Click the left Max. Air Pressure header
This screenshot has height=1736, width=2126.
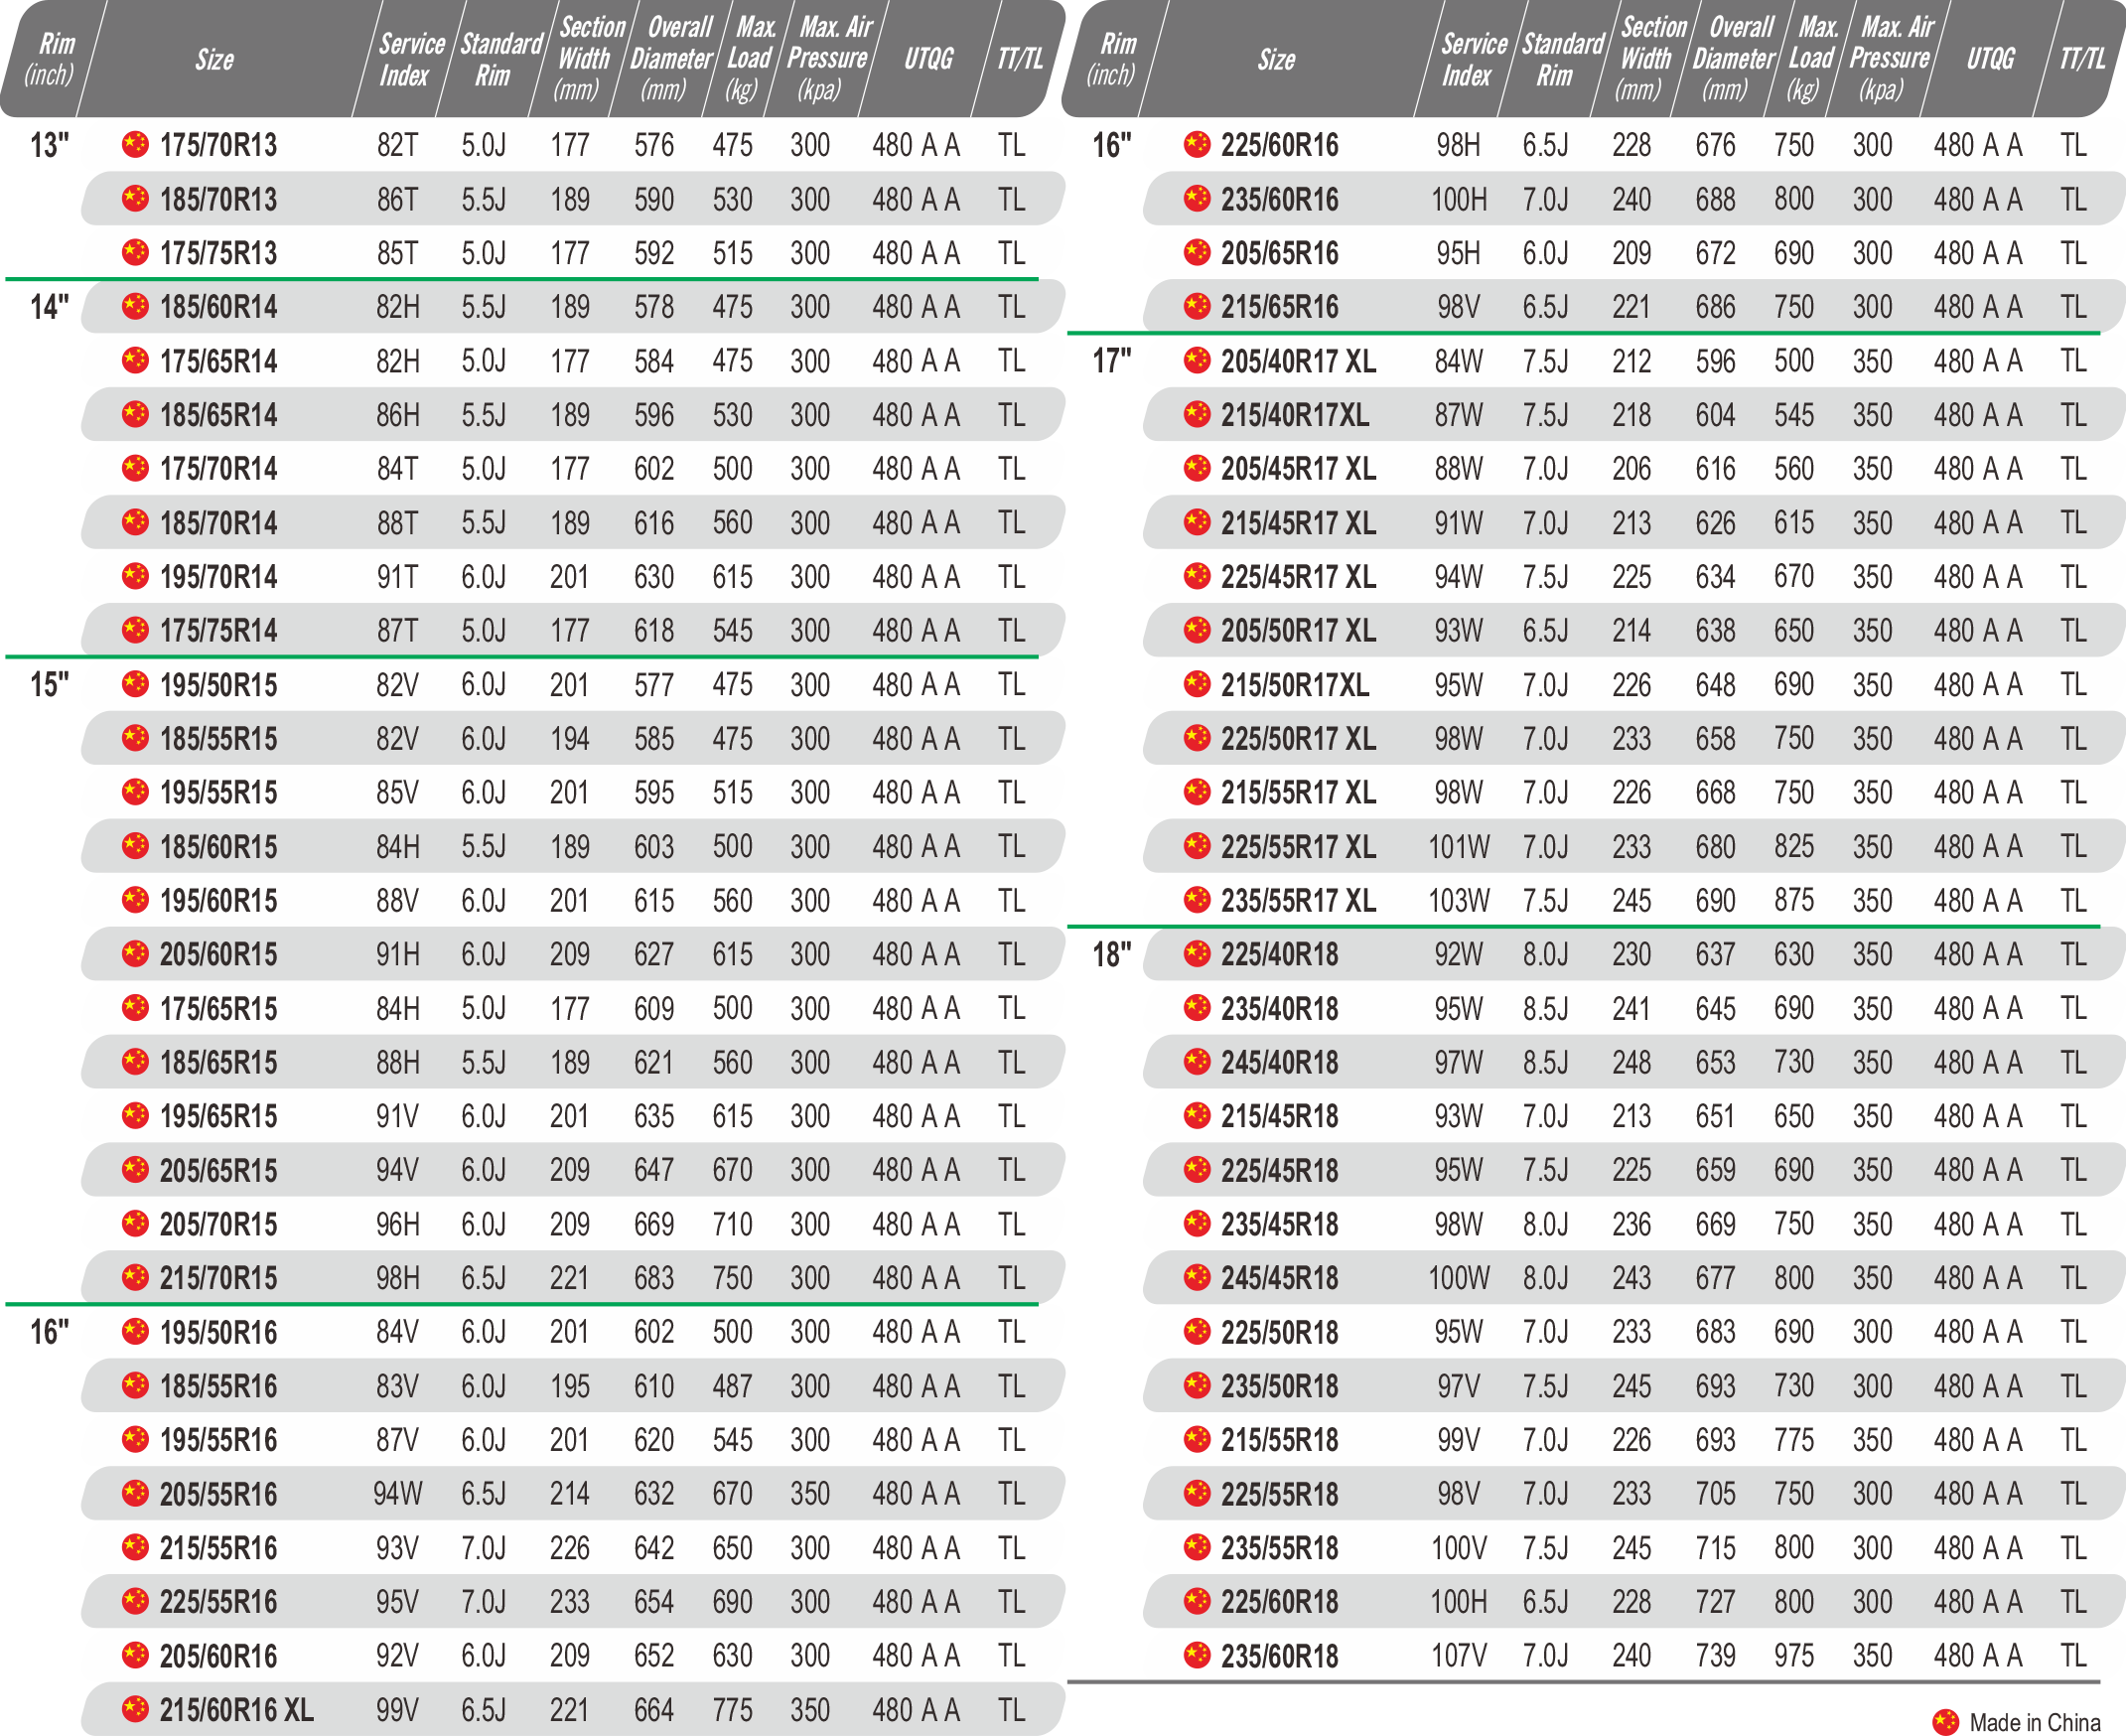point(826,60)
